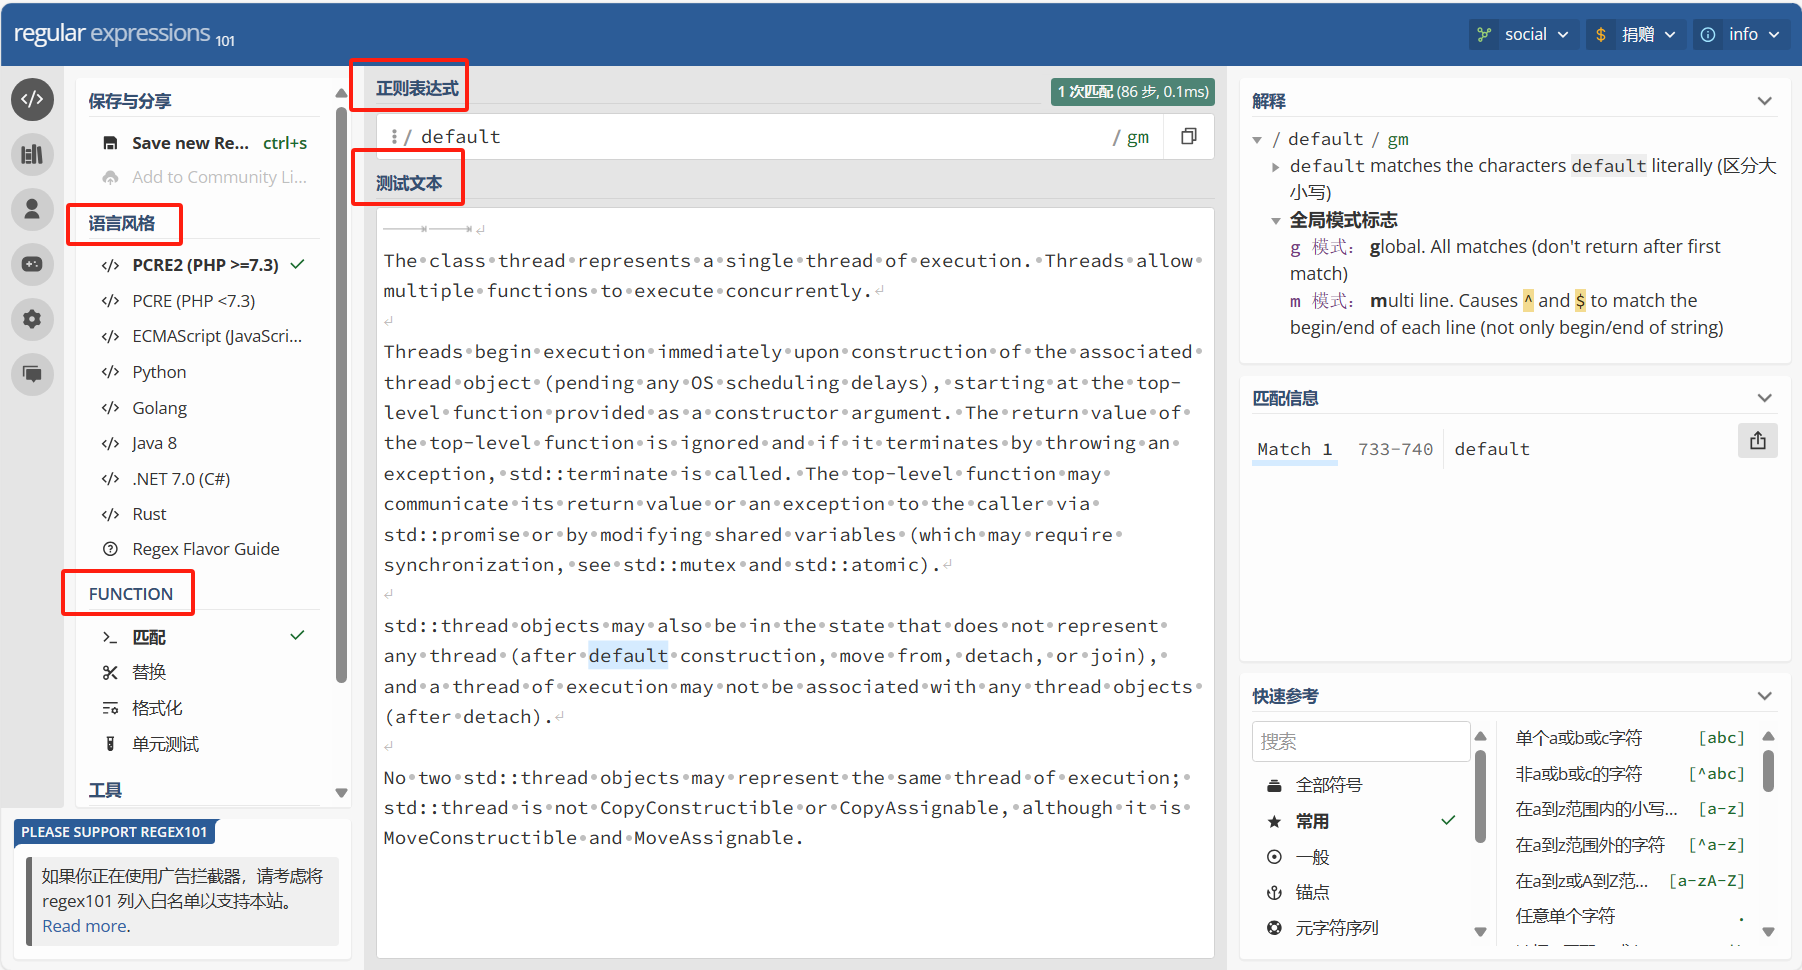Viewport: 1802px width, 970px height.
Task: Open the regex quiz gamepad icon
Action: (x=32, y=264)
